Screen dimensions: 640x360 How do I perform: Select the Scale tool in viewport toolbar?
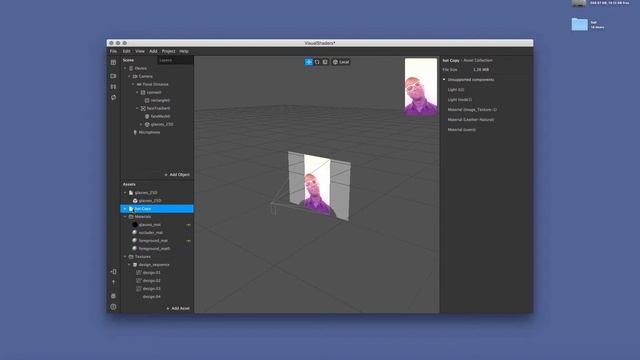coord(325,62)
